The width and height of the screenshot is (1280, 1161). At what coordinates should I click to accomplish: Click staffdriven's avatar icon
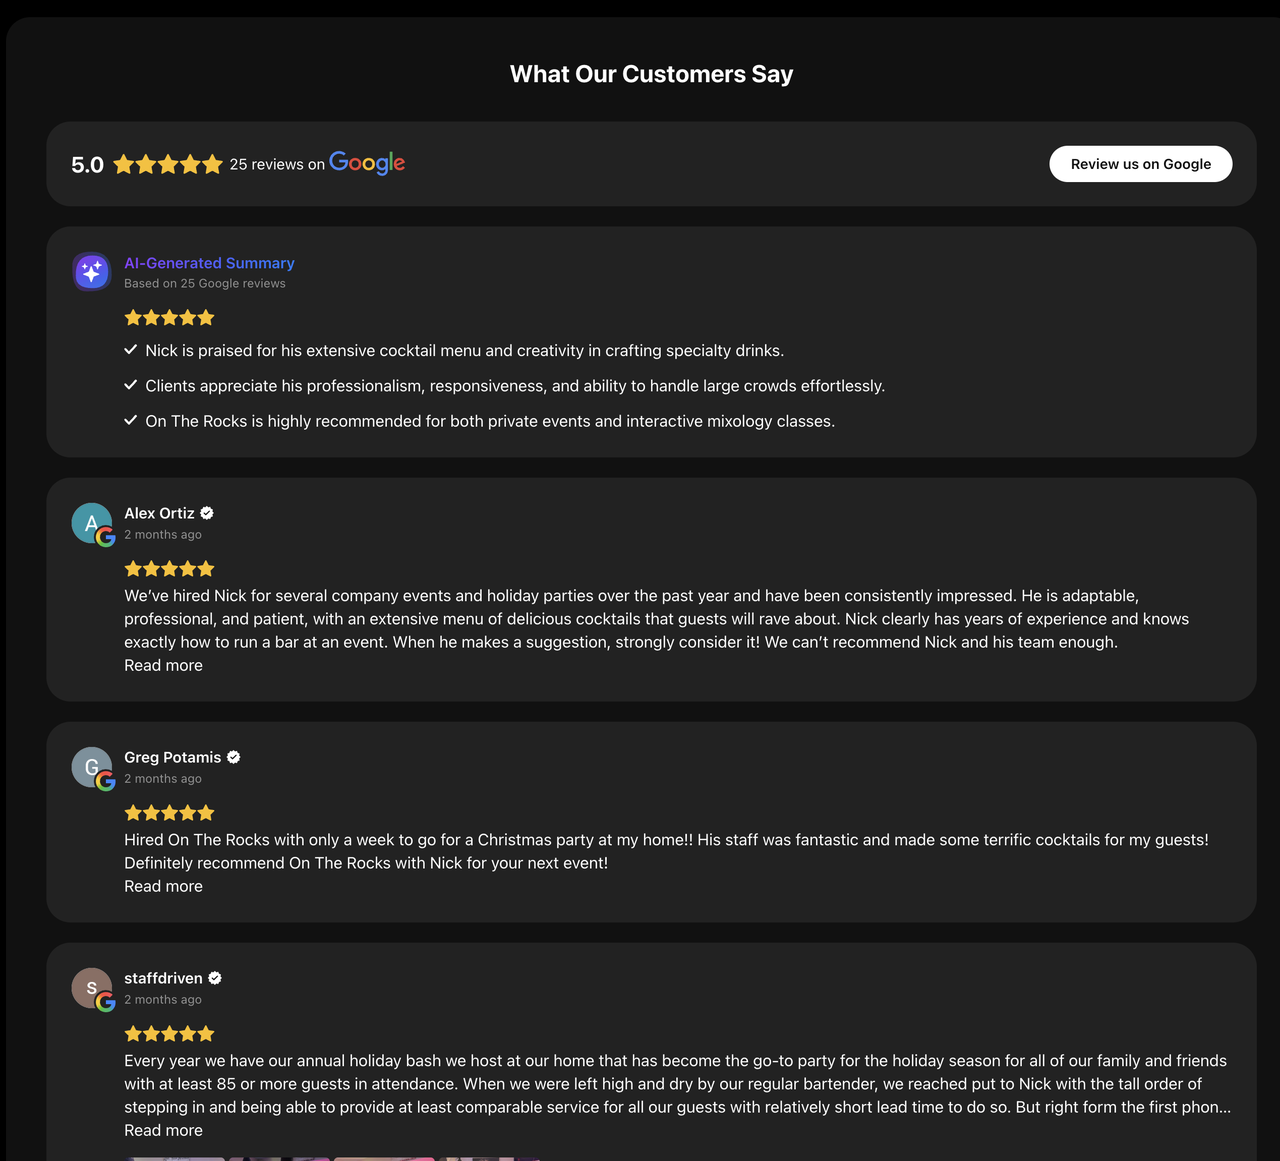[x=91, y=988]
